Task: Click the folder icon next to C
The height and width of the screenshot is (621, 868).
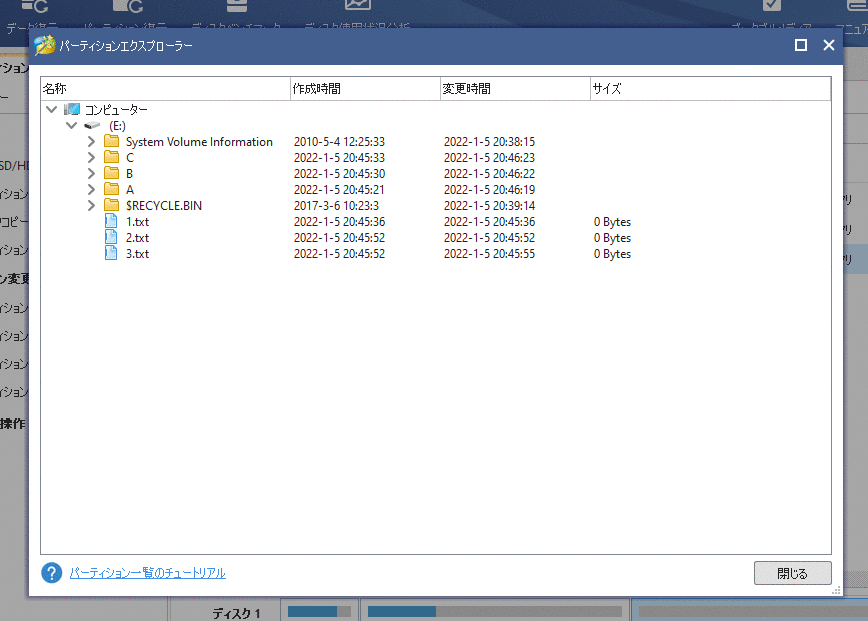Action: pyautogui.click(x=112, y=158)
